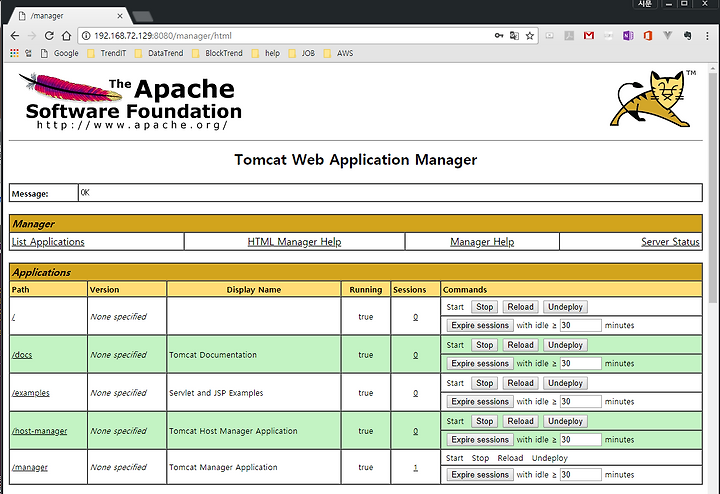Stop the /host-manager application
Viewport: 720px width, 494px height.
(484, 421)
